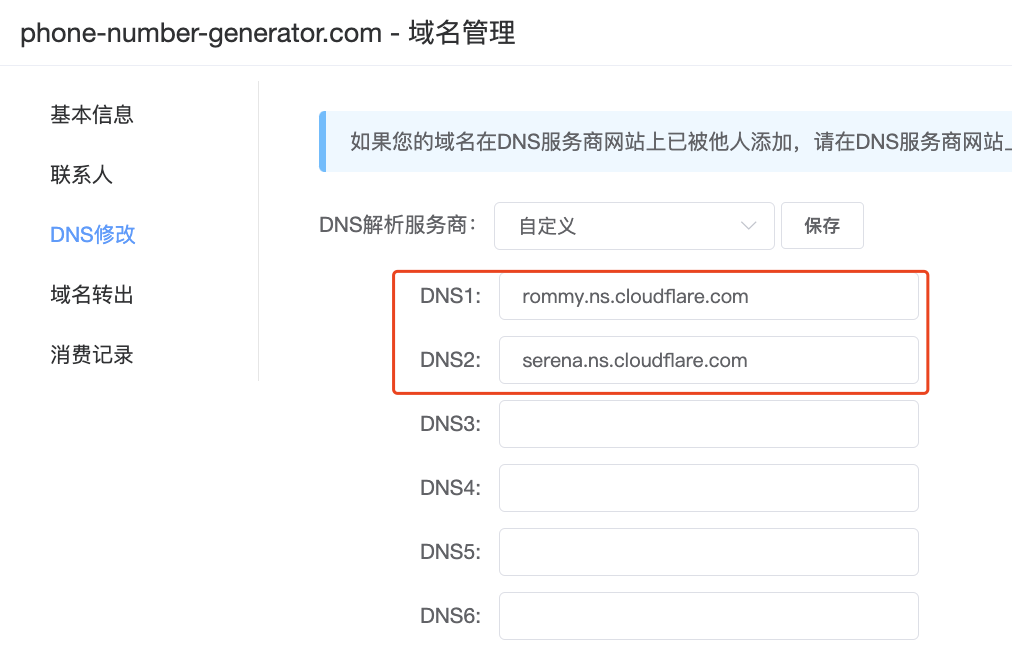Click into the empty DNS3 input
The image size is (1012, 653).
708,424
